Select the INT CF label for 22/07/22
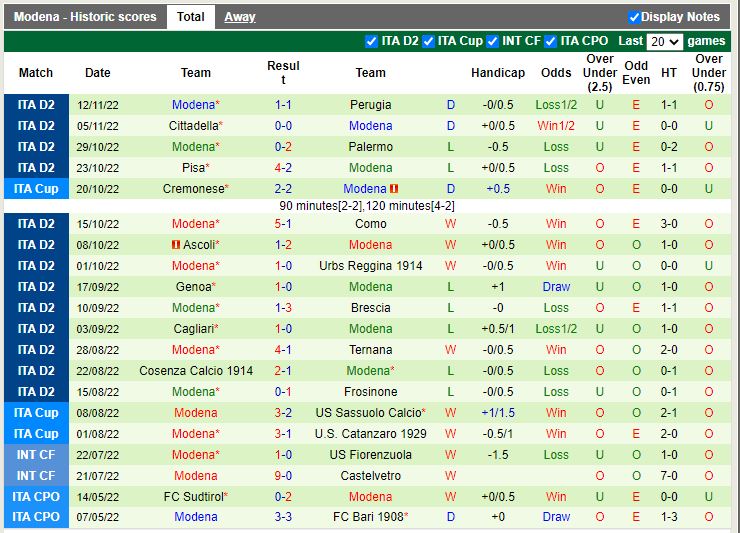 point(36,455)
